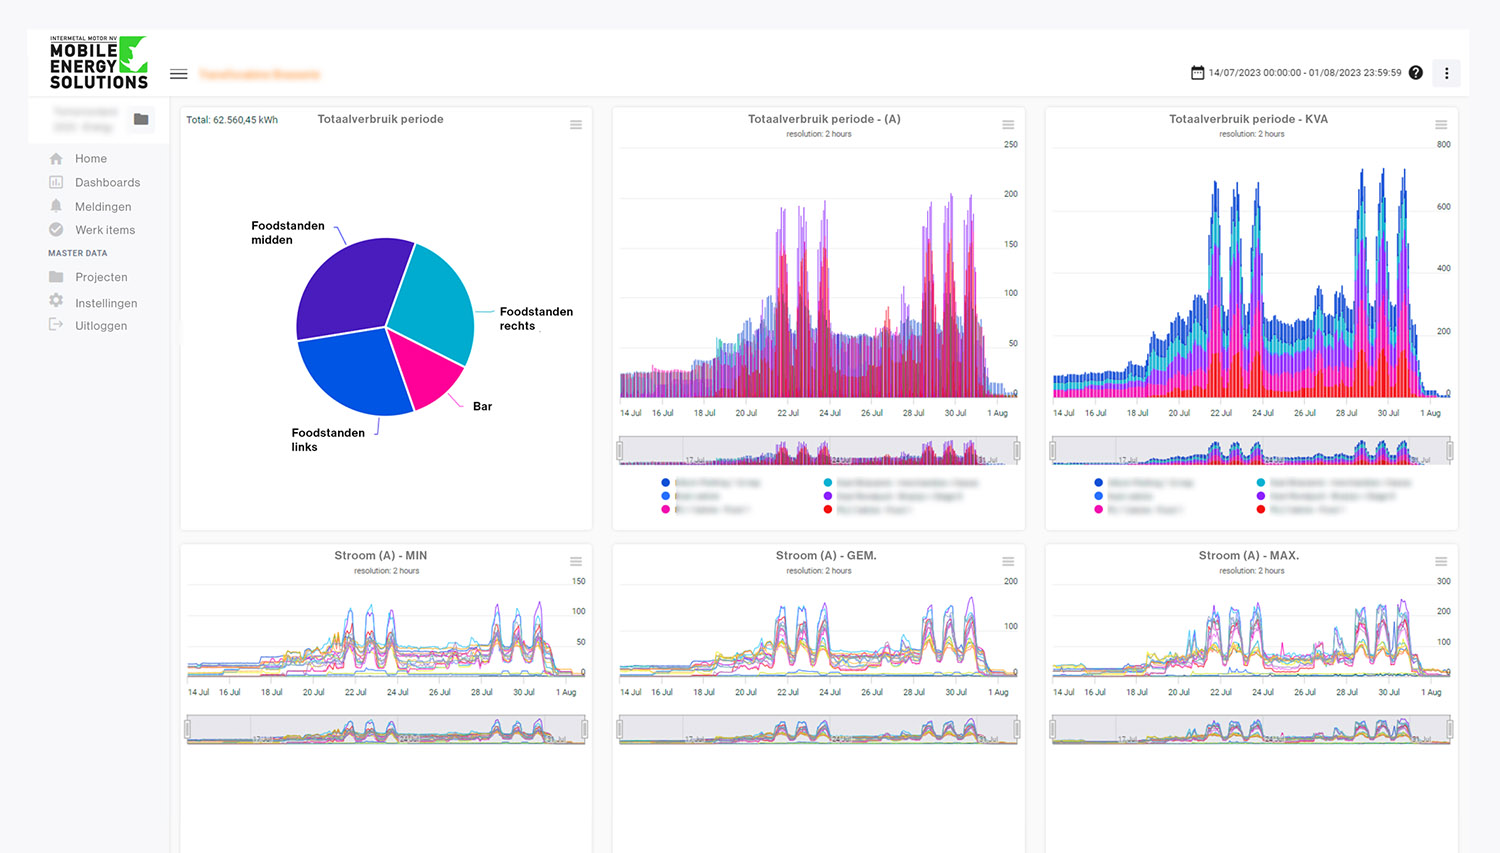Click the date range 14/07/2023 - 01/08/2023 text
This screenshot has width=1500, height=853.
coord(1304,73)
